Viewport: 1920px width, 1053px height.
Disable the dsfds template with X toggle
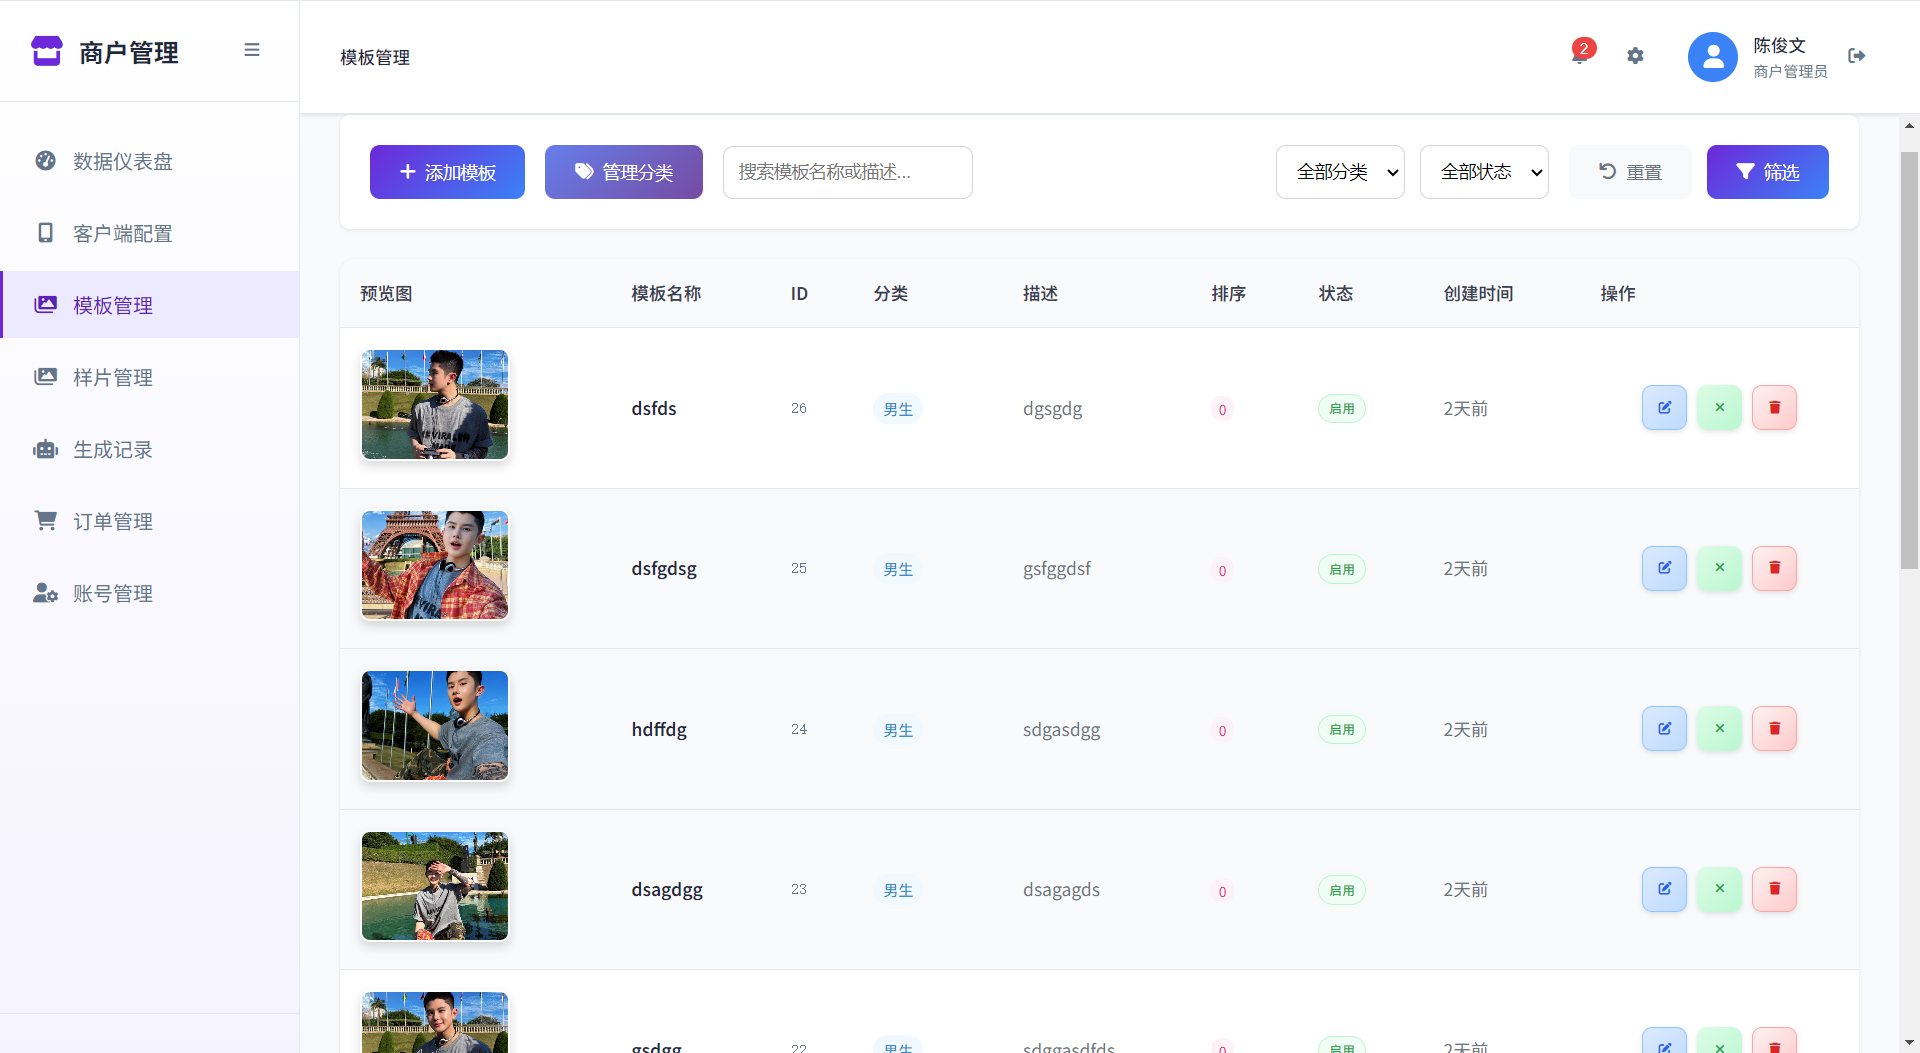(1719, 408)
